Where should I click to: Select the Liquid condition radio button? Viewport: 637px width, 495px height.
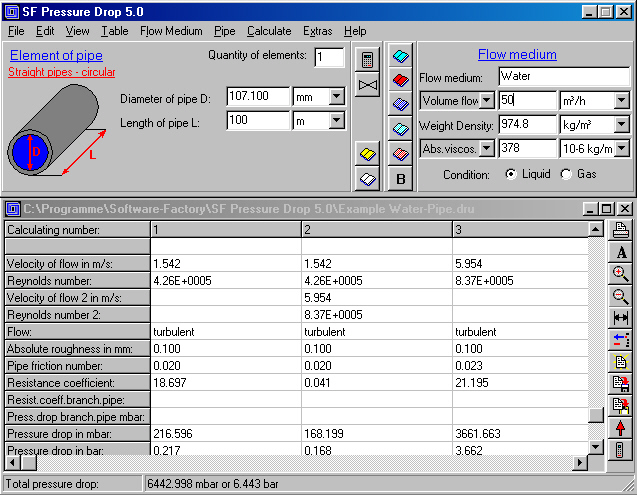[x=511, y=174]
